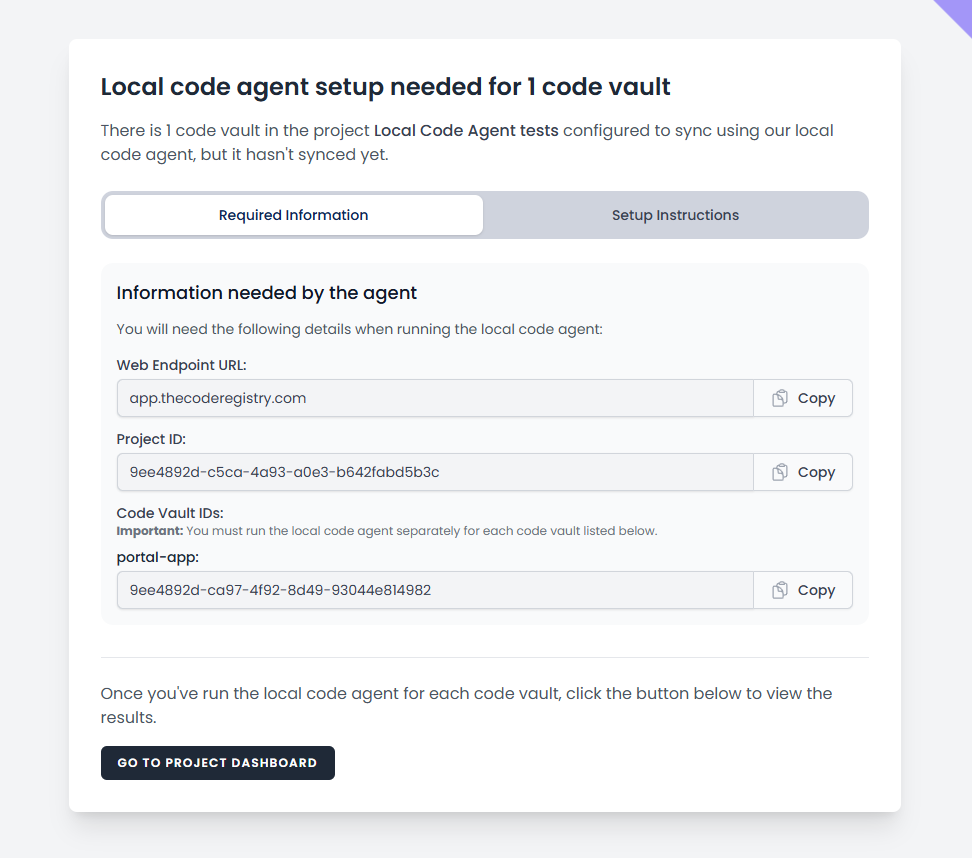Switch to the Setup Instructions tab

point(675,215)
